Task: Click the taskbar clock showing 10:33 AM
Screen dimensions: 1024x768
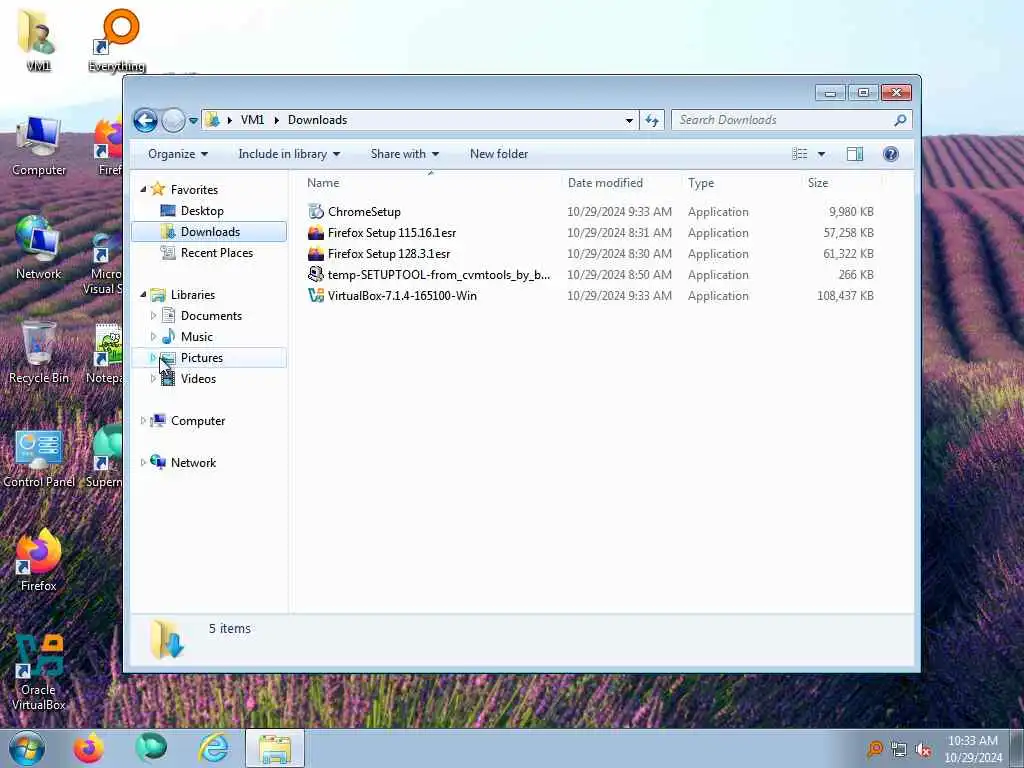Action: pos(973,749)
